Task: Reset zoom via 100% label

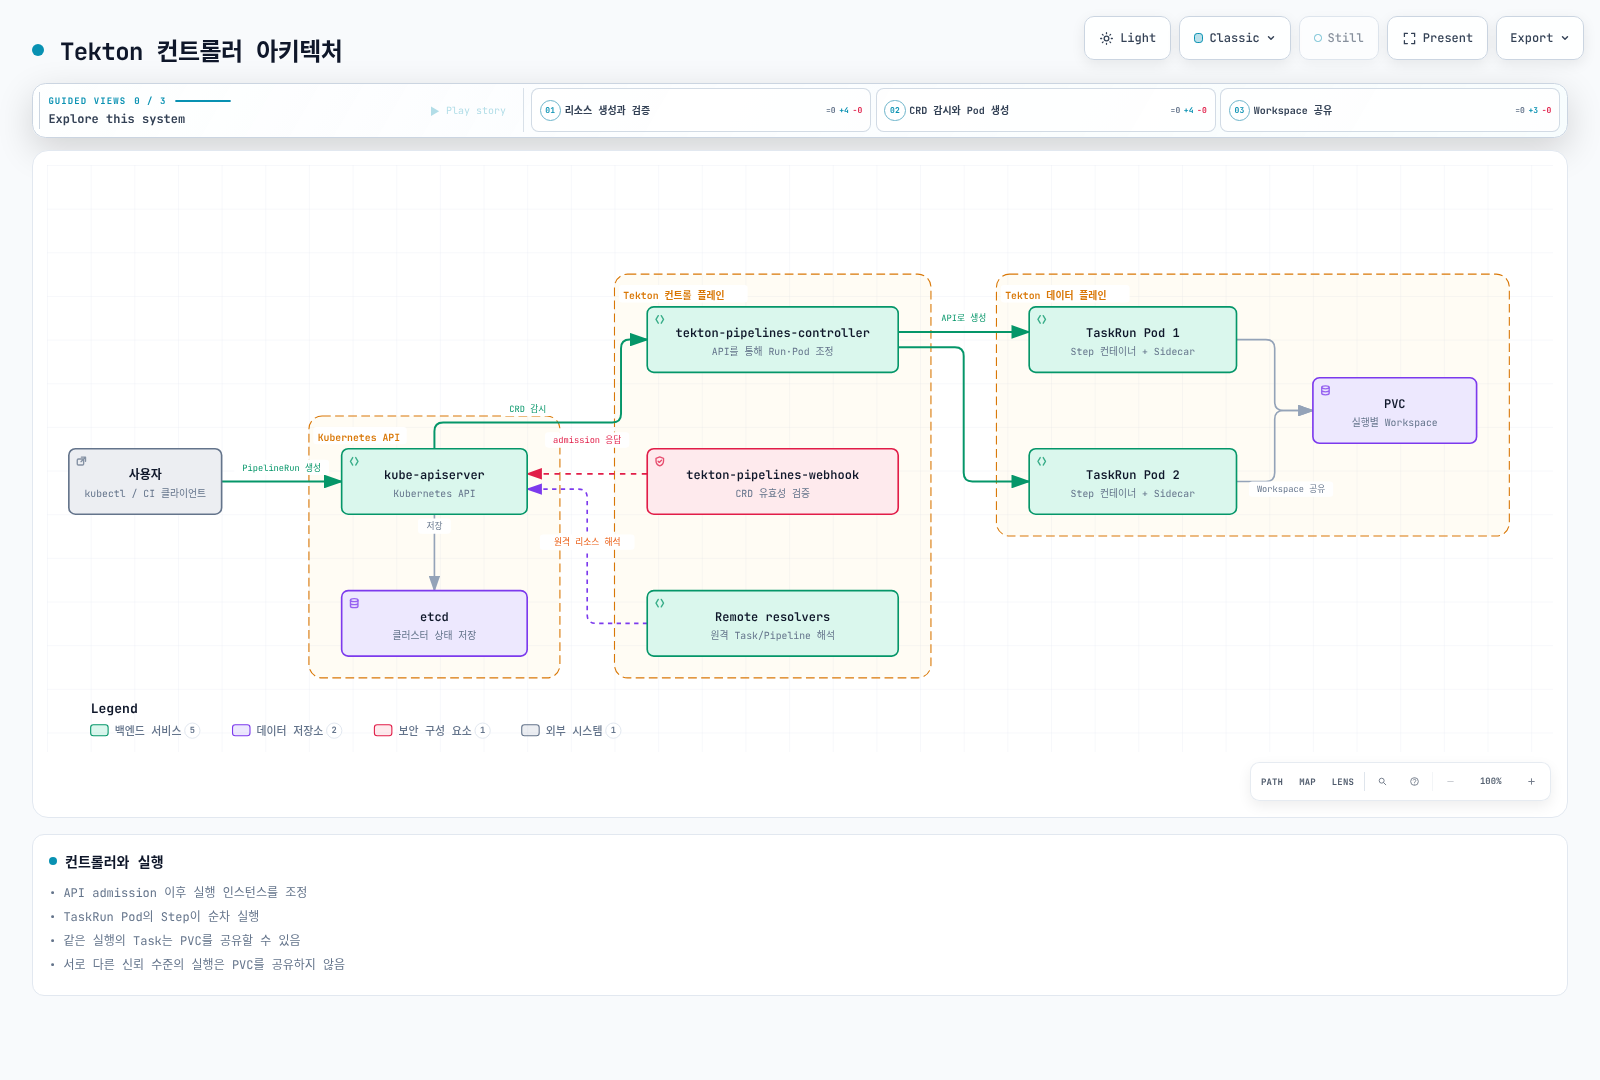Action: 1491,782
